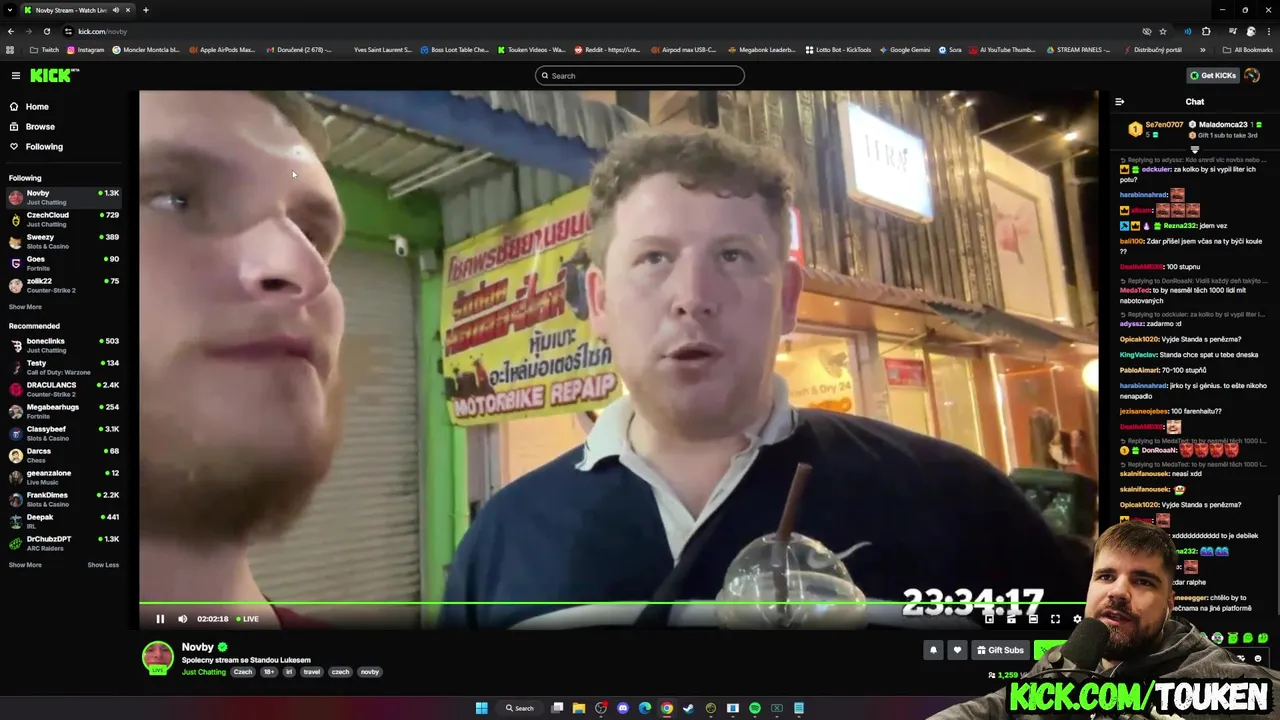Open Darcss Chess channel
This screenshot has height=720, width=1280.
[64, 455]
